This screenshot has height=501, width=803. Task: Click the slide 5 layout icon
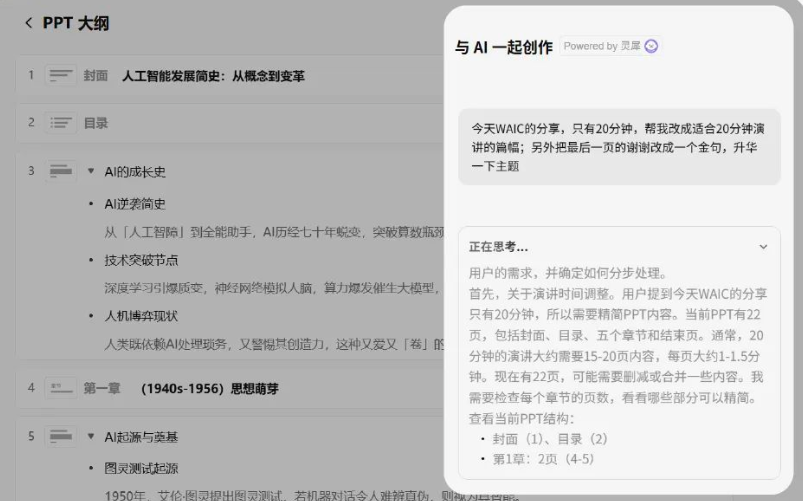(62, 436)
